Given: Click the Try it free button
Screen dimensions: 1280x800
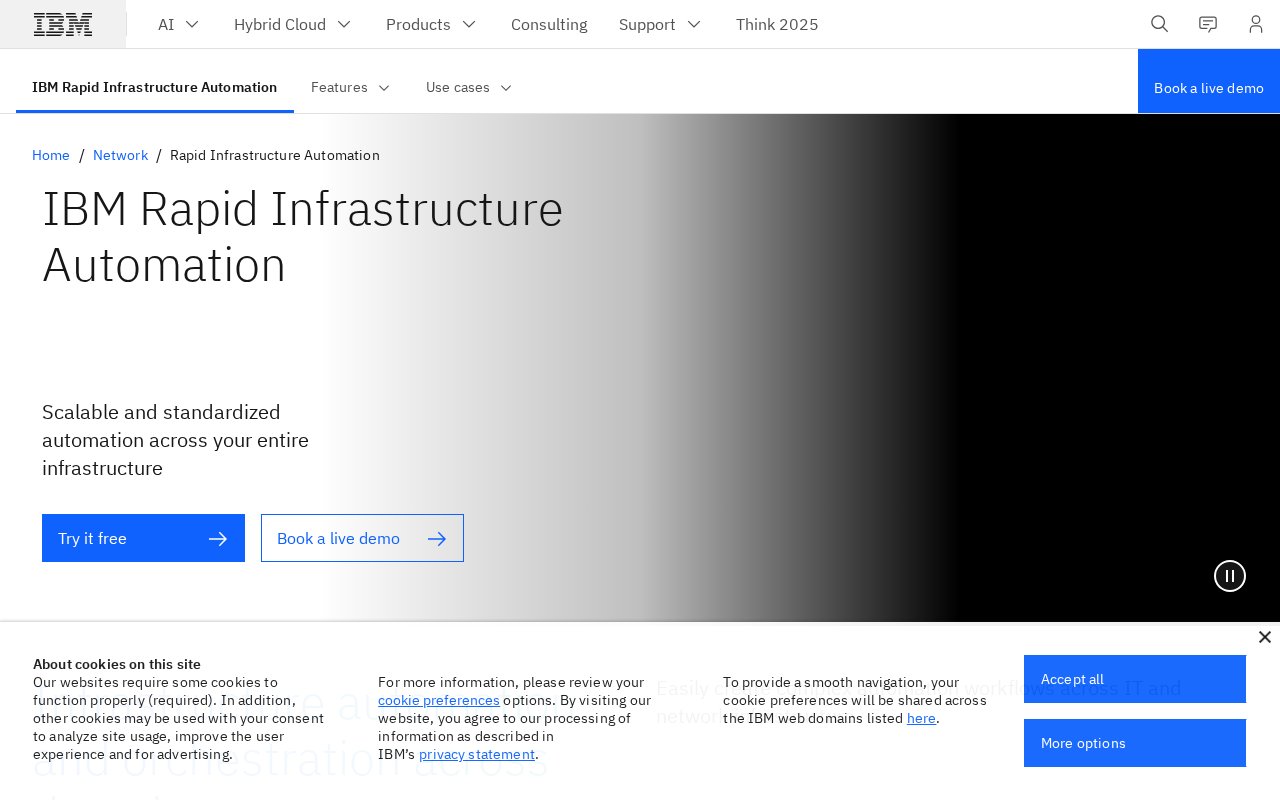Looking at the screenshot, I should (x=143, y=538).
